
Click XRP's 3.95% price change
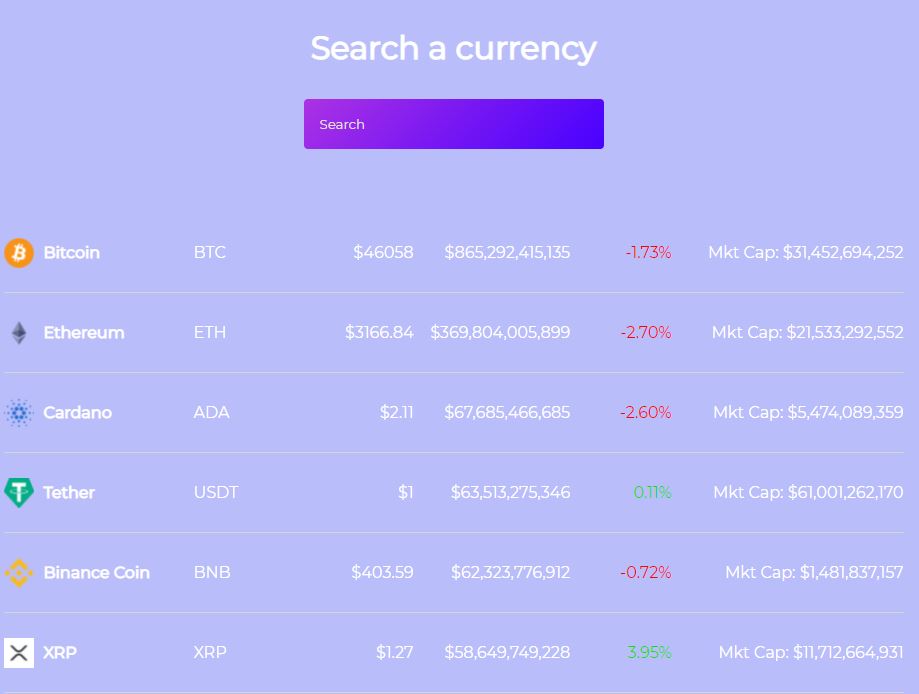649,652
